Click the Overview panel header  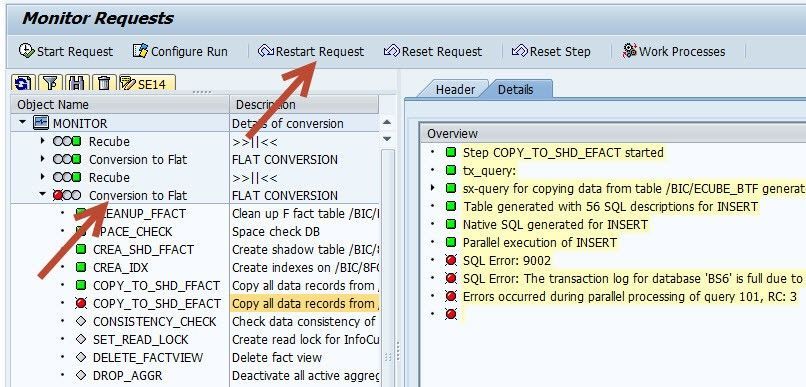[x=612, y=134]
